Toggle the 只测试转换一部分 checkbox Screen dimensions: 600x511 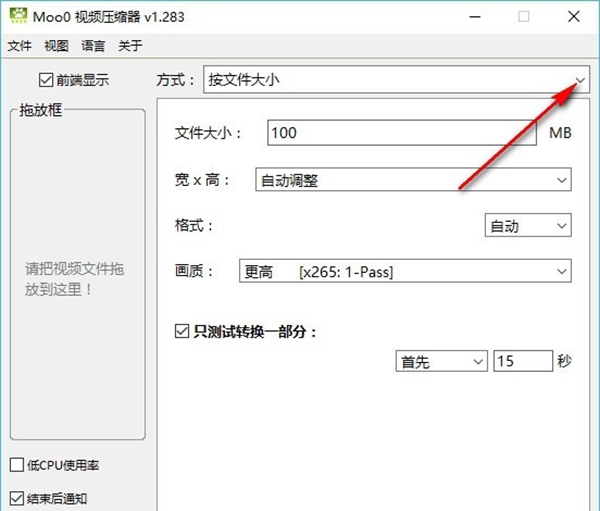[x=182, y=331]
